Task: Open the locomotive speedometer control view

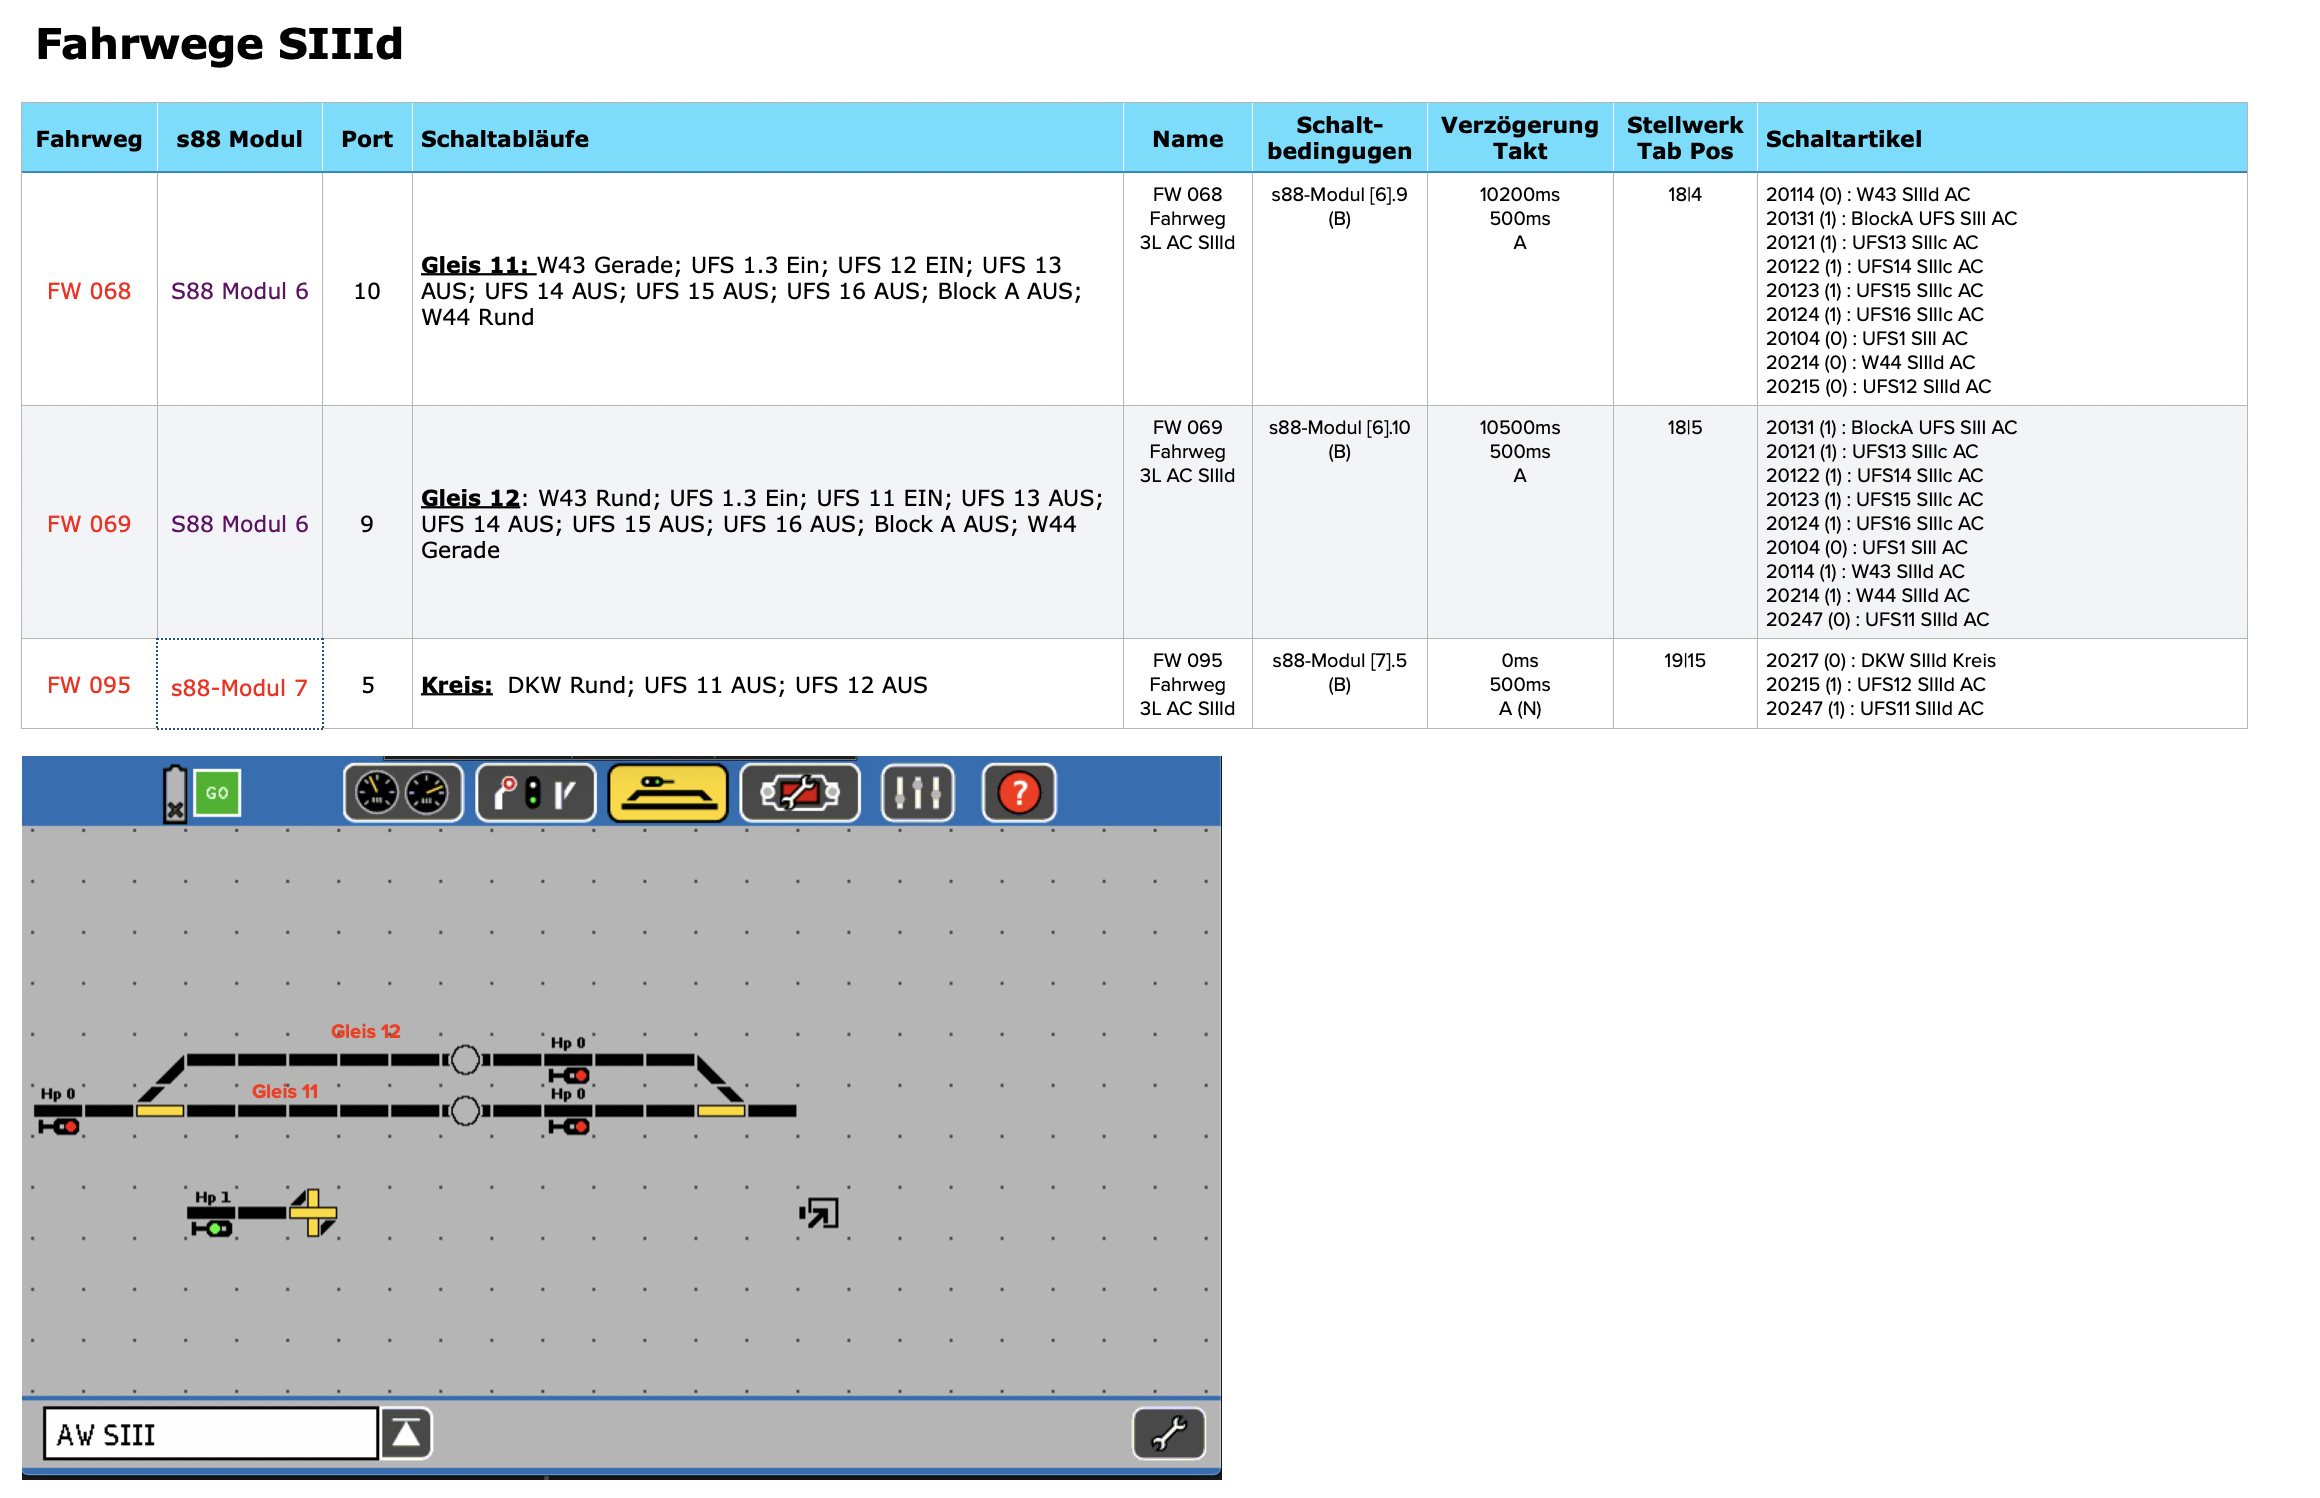Action: tap(403, 793)
